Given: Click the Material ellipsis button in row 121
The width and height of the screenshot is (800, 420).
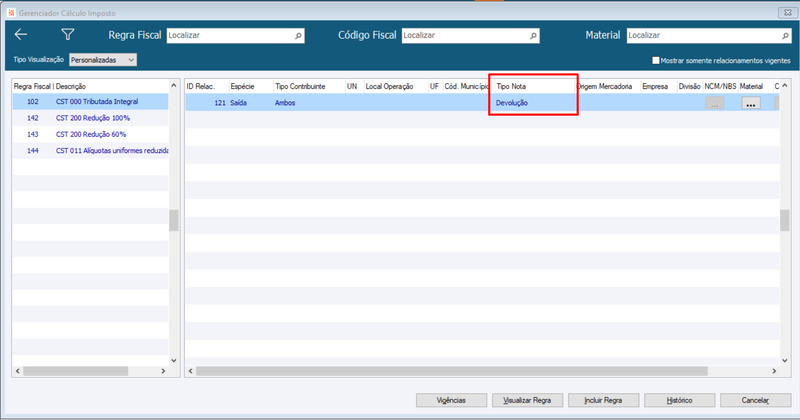Looking at the screenshot, I should [751, 103].
